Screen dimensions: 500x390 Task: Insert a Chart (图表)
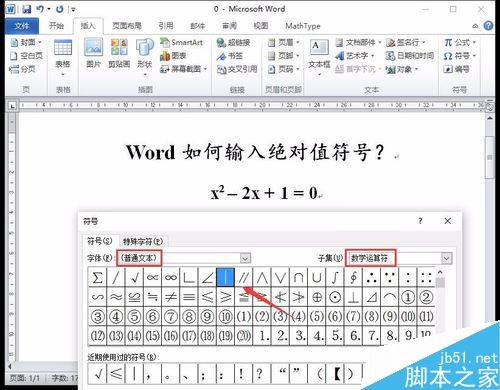(x=173, y=56)
